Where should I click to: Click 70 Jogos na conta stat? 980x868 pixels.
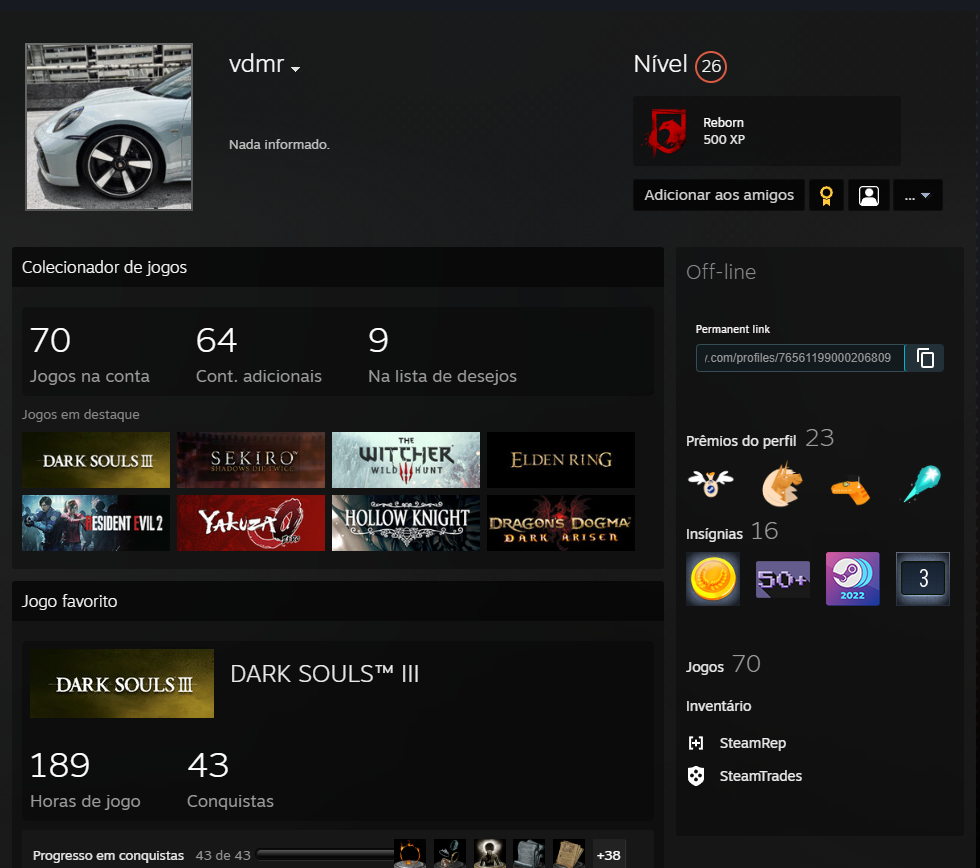(90, 354)
